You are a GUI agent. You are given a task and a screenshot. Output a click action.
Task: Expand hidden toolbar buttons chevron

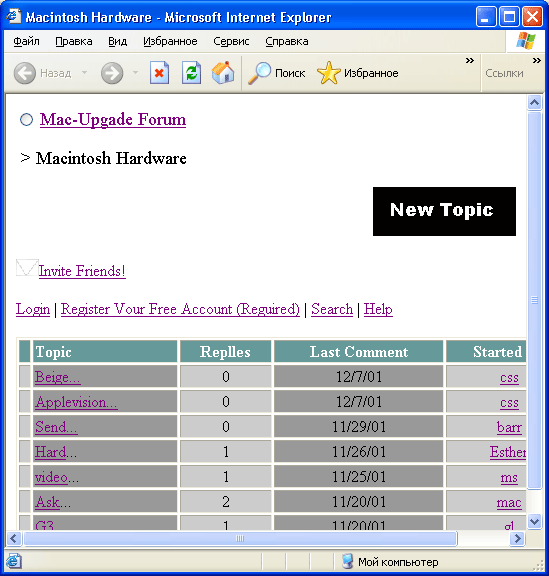tap(470, 61)
